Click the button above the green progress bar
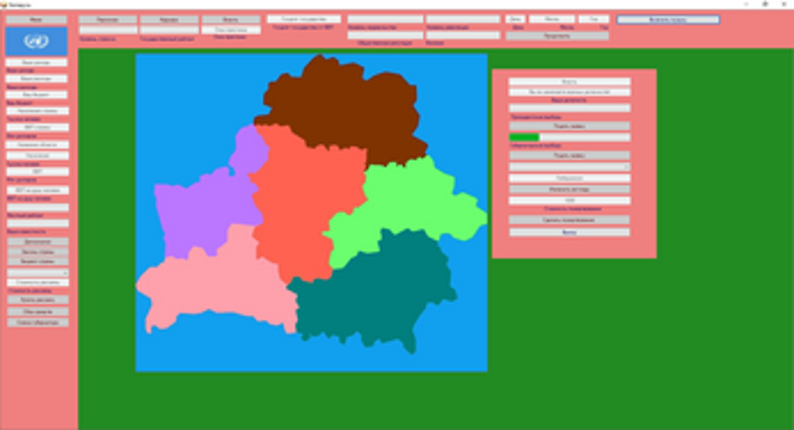The image size is (794, 430). [x=570, y=126]
